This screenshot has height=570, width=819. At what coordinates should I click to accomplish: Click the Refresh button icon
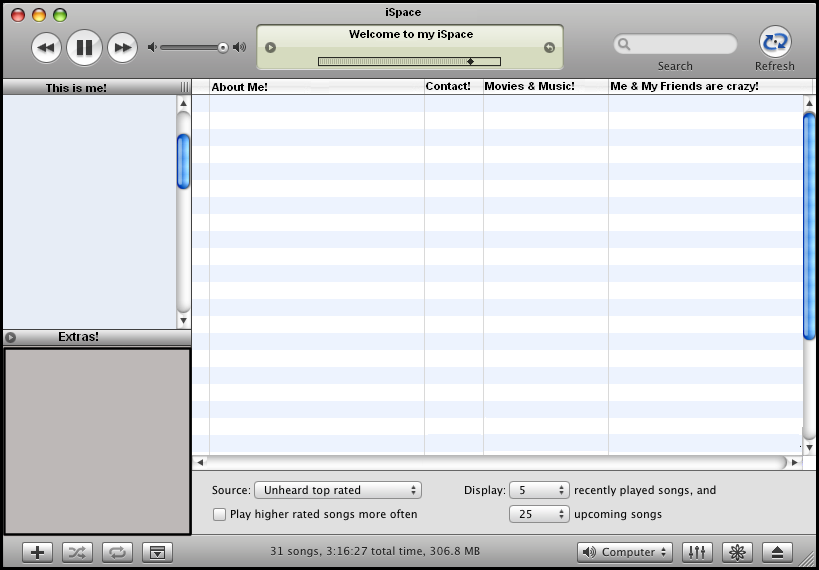pyautogui.click(x=775, y=42)
